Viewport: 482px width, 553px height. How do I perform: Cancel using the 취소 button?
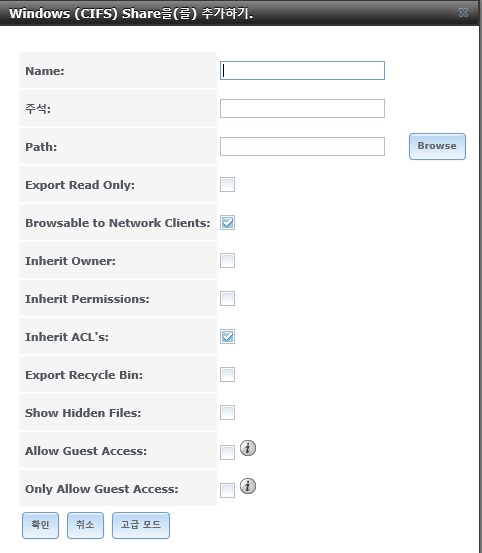[85, 525]
